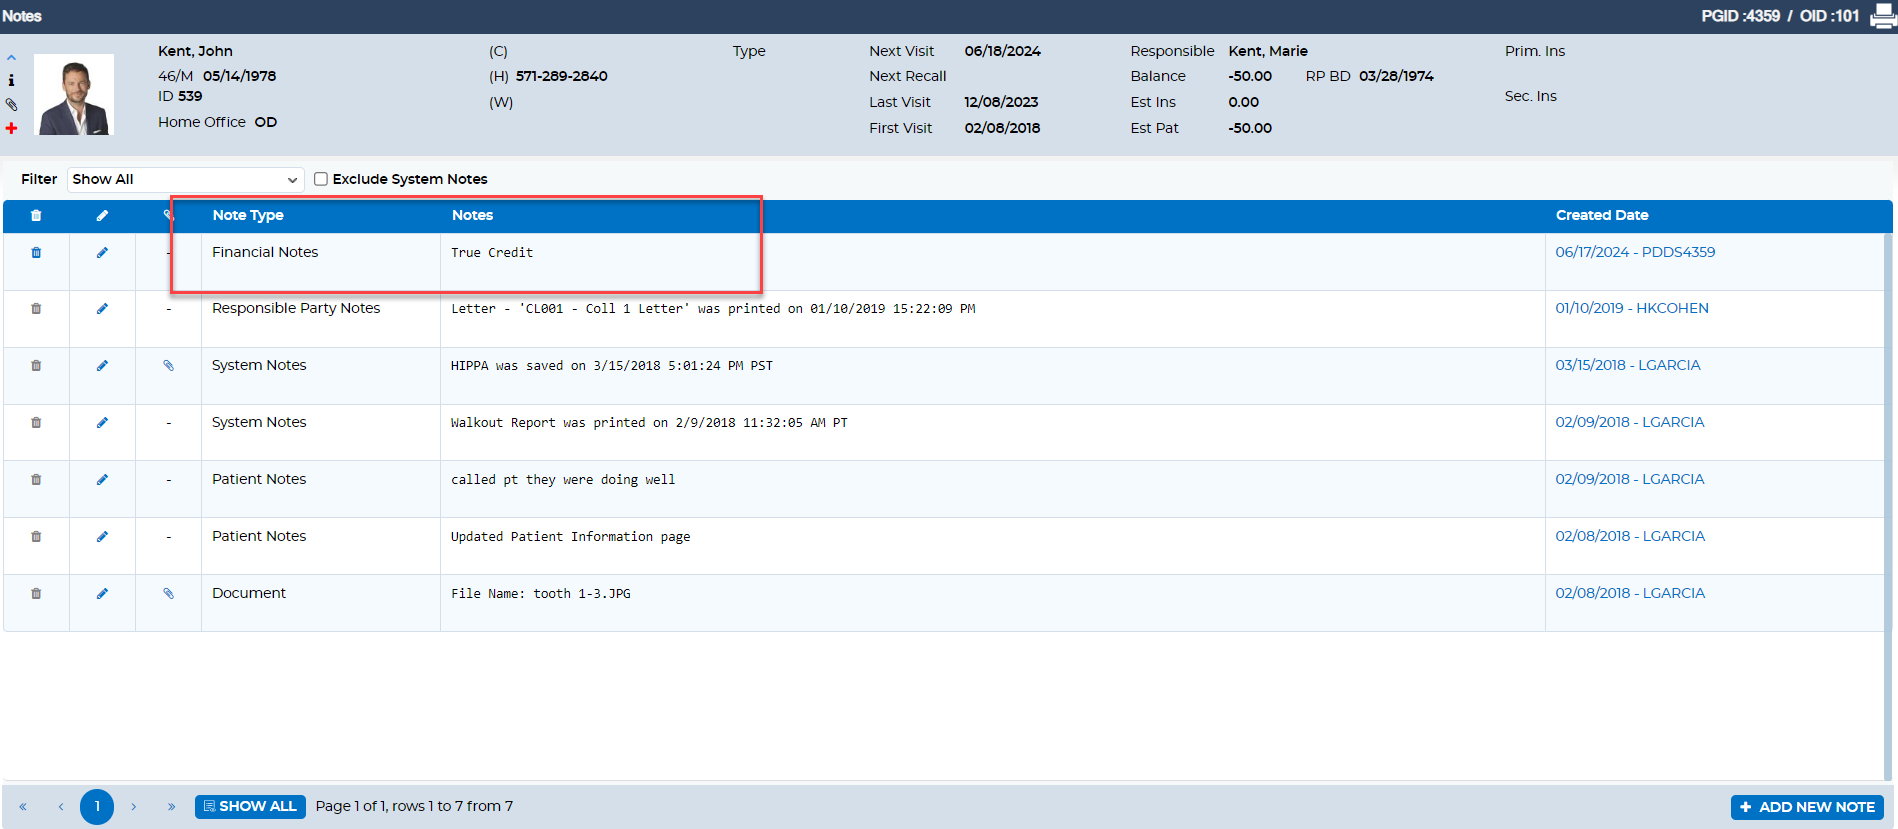Screen dimensions: 1898x829
Task: Open the paperclip attachment on the Document row
Action: 168,594
